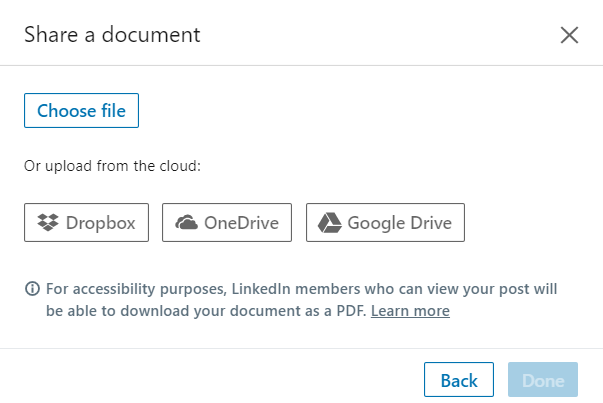
Task: Pick the Google Drive text label
Action: (400, 223)
